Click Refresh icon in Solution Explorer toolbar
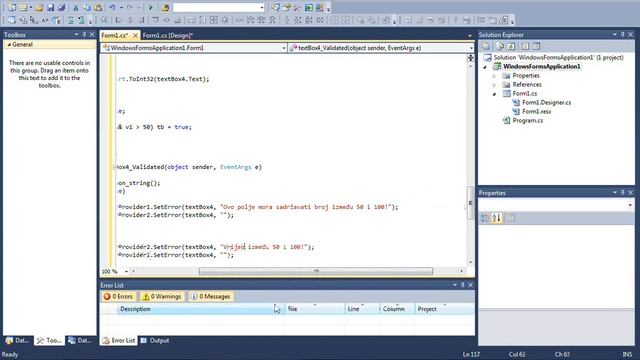Screen dimensions: 640x360 [511, 46]
